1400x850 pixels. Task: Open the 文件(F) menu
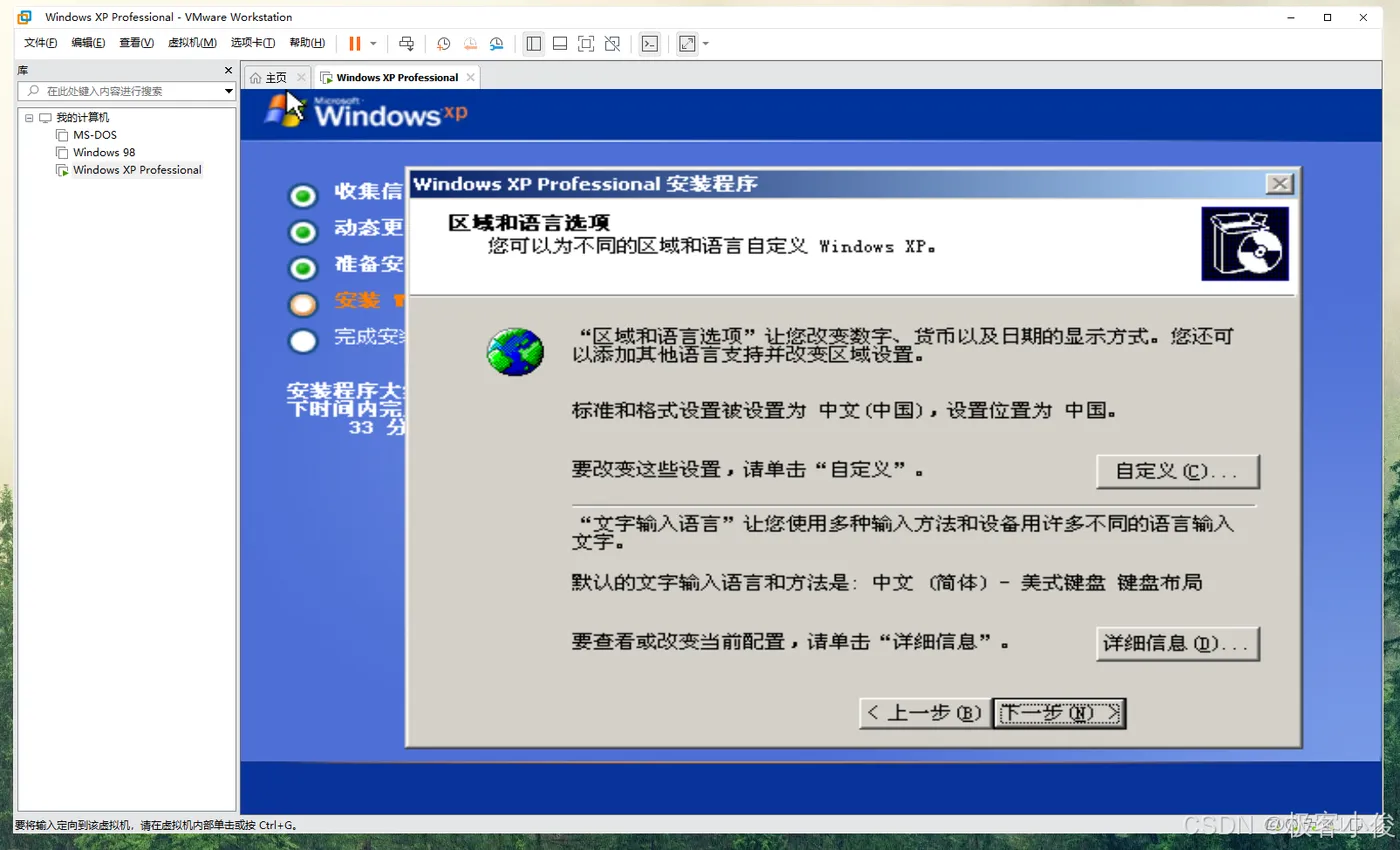(41, 43)
